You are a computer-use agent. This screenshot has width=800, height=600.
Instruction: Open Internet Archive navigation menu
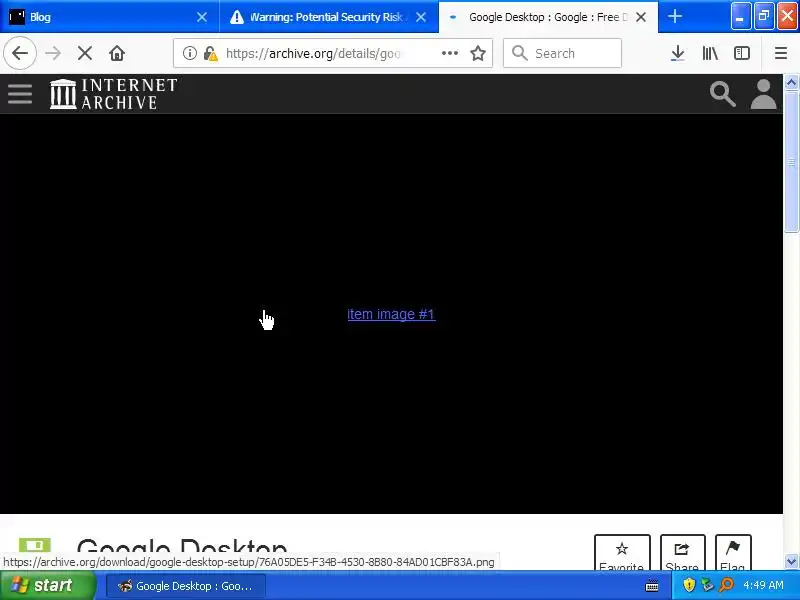click(x=20, y=94)
